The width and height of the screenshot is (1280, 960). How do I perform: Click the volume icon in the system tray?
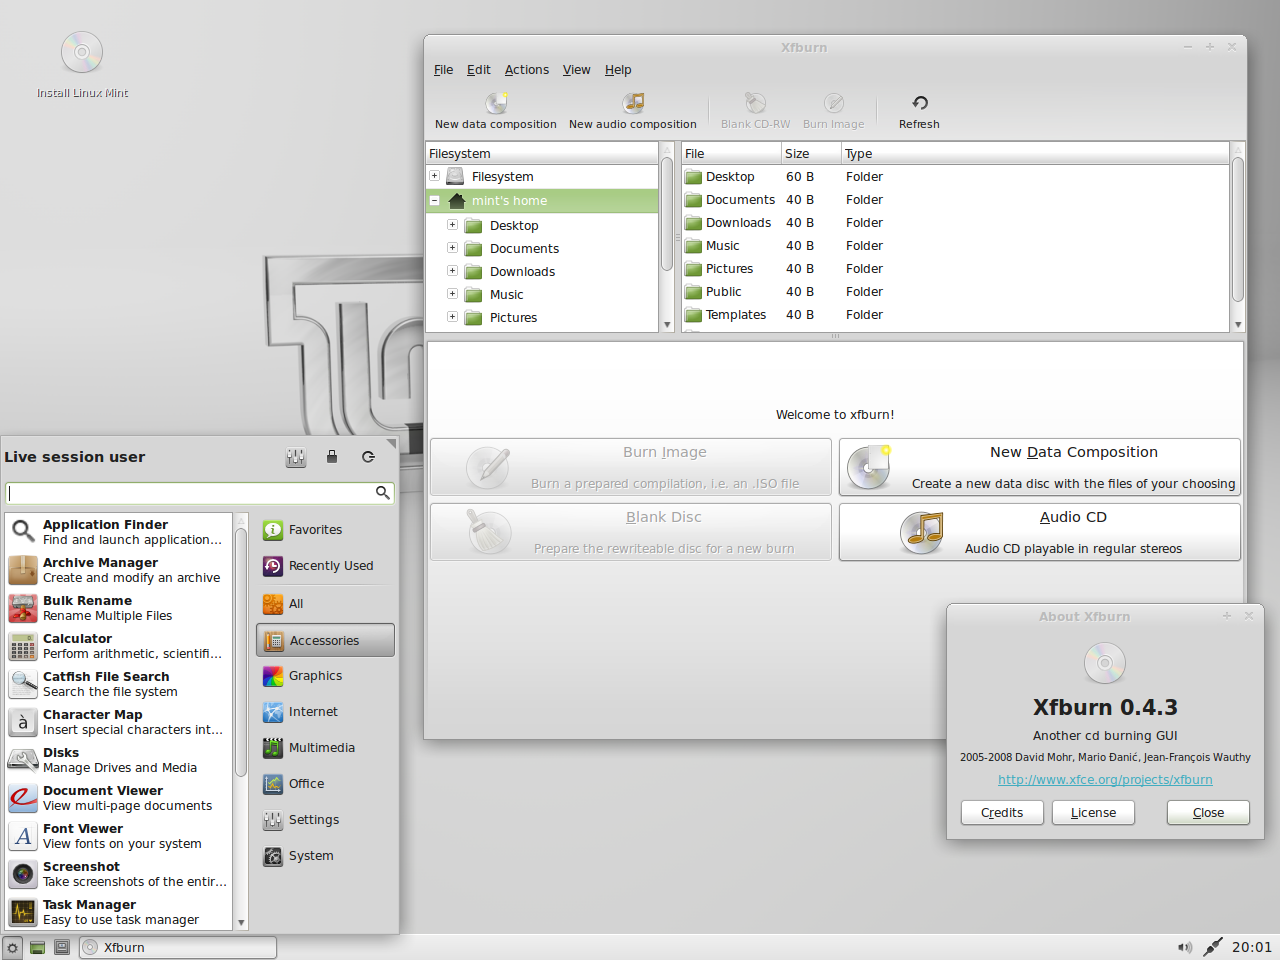point(1185,947)
